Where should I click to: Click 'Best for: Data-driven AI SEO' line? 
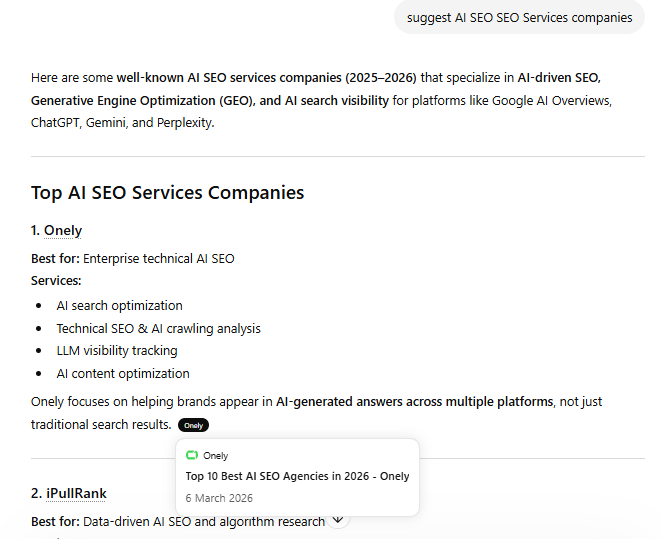(x=178, y=521)
